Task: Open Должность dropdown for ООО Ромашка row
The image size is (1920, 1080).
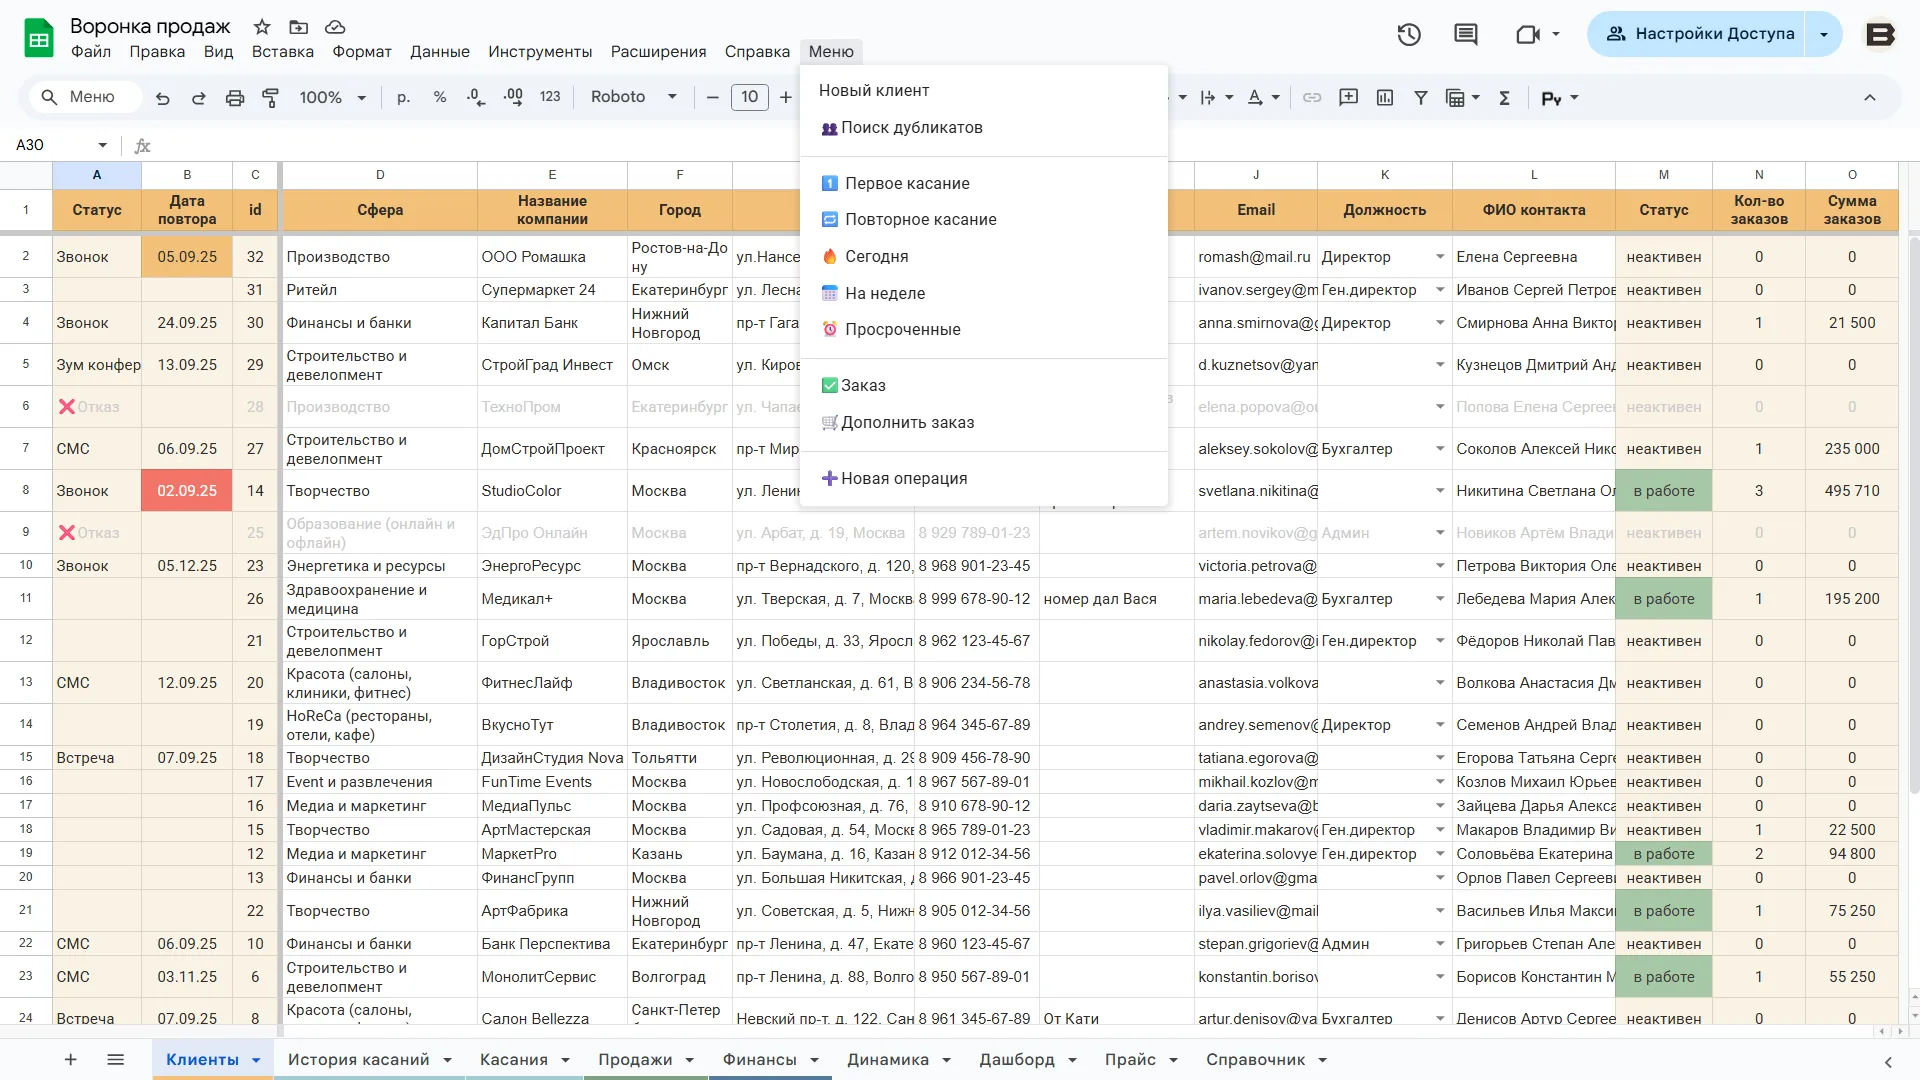Action: 1440,257
